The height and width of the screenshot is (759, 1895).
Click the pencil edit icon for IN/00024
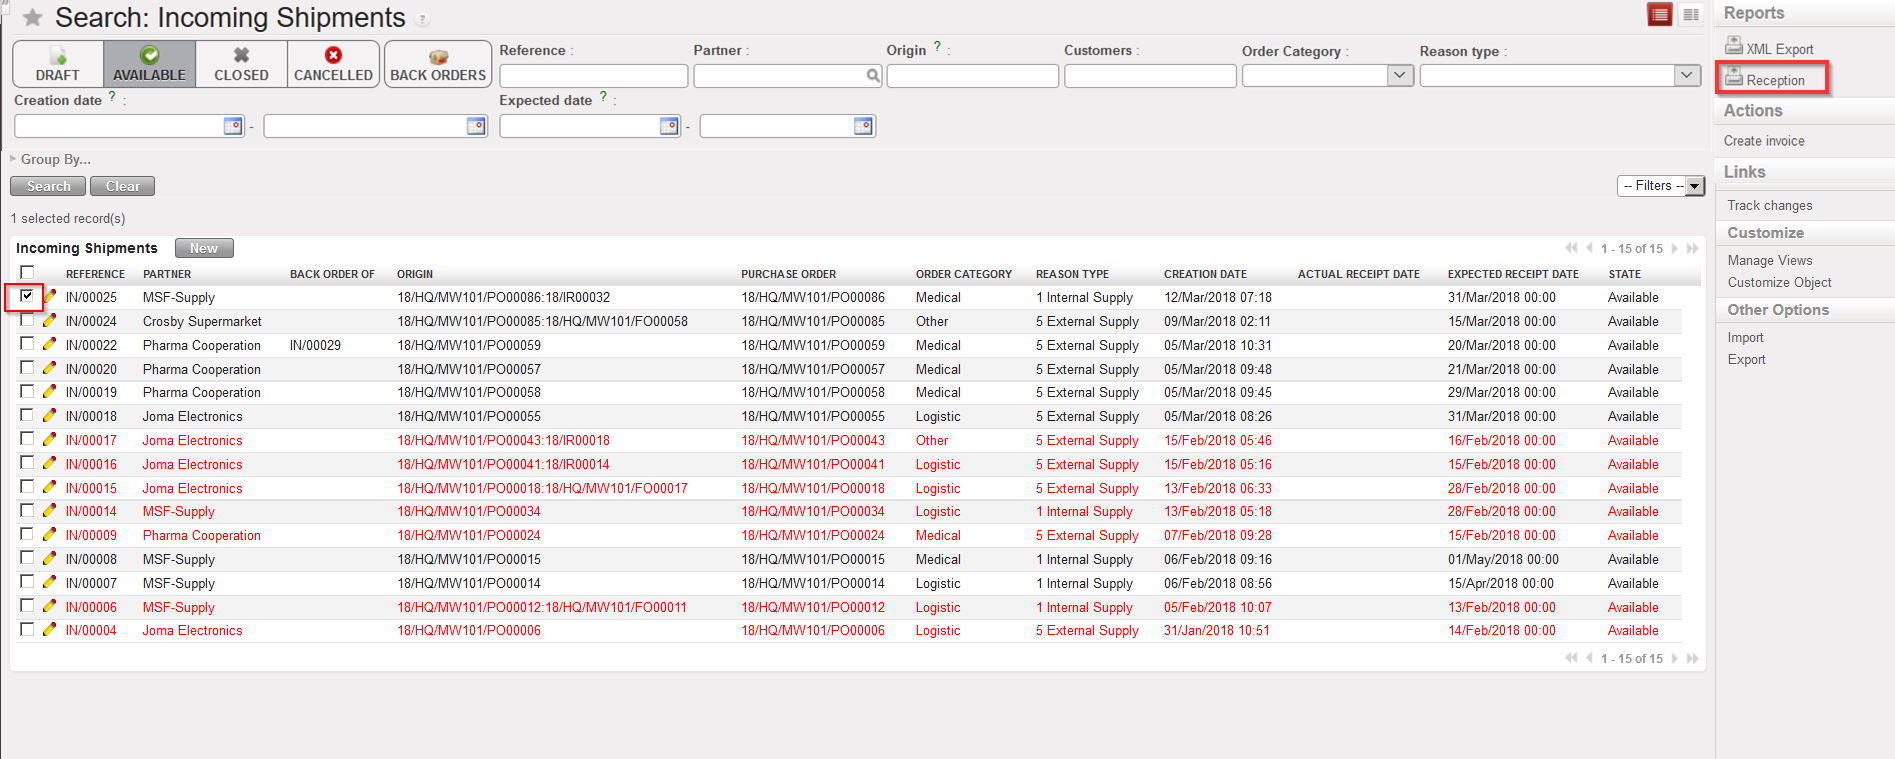(x=49, y=321)
